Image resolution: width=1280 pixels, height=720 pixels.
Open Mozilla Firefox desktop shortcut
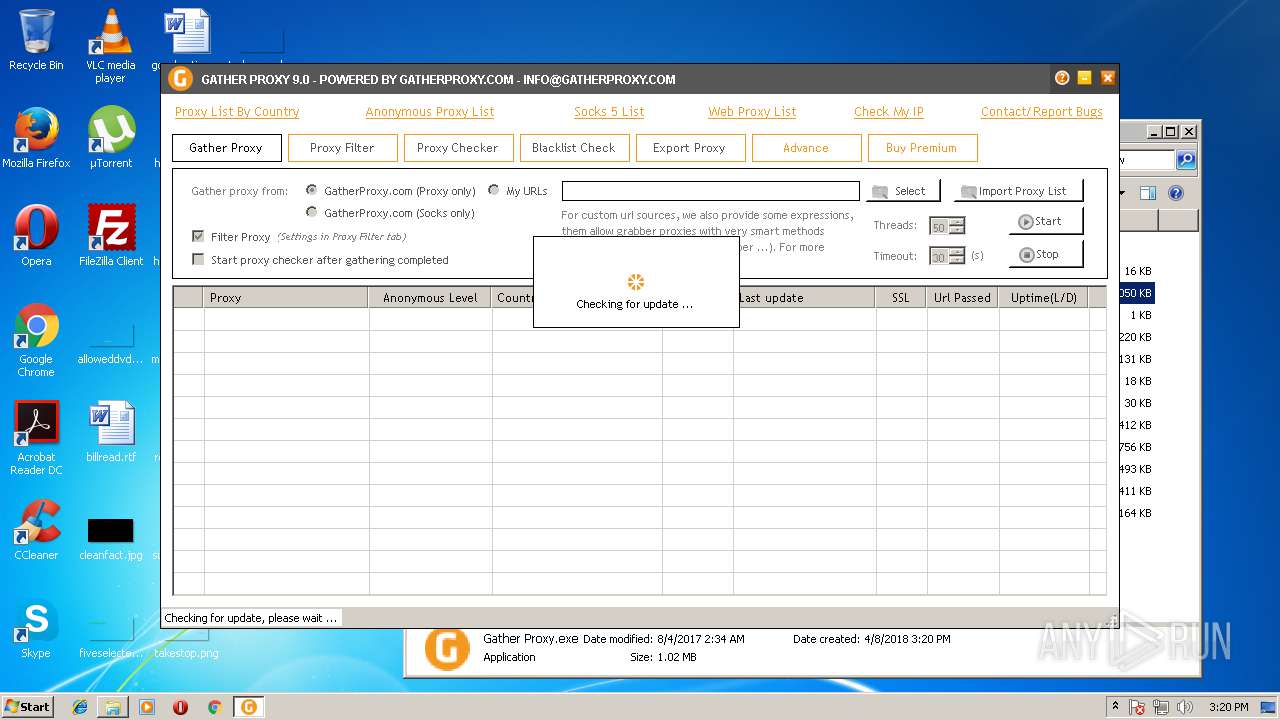(x=36, y=138)
